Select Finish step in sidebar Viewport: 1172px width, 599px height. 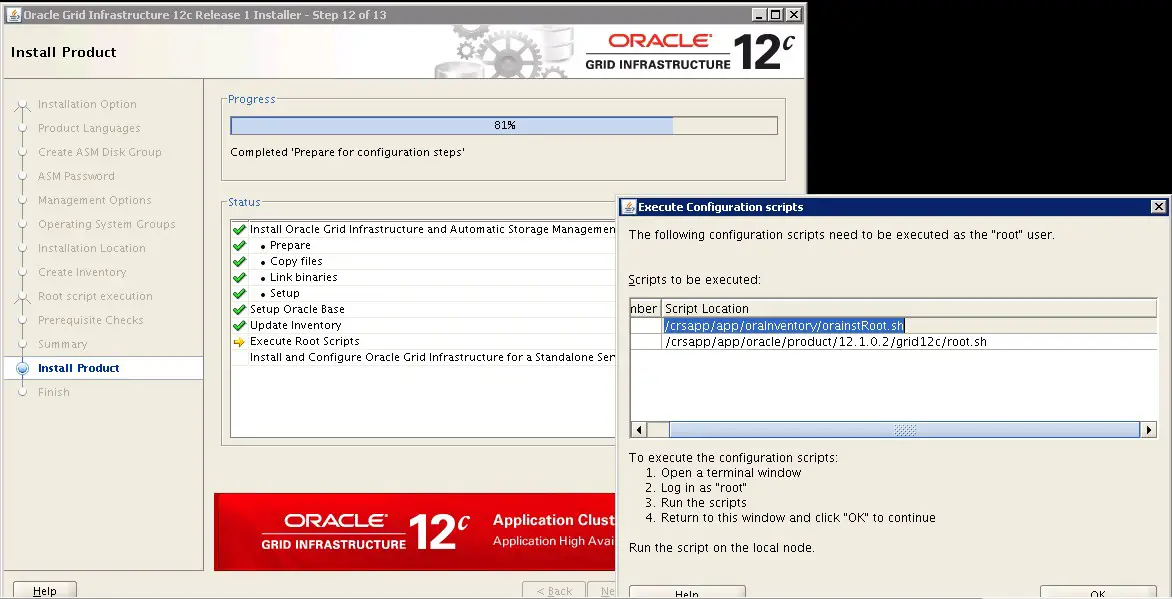(53, 392)
